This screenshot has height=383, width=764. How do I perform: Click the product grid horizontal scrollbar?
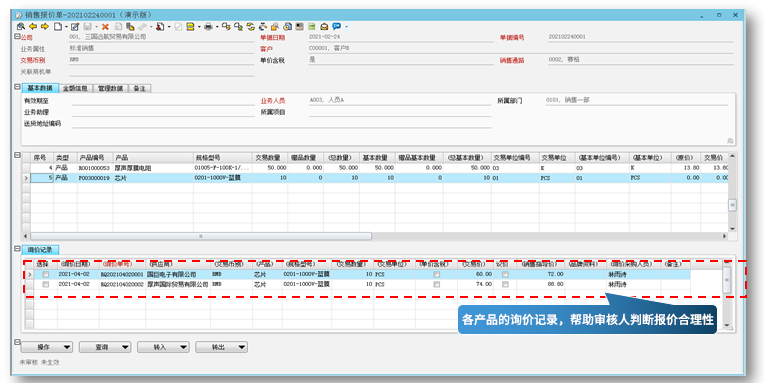pyautogui.click(x=201, y=236)
